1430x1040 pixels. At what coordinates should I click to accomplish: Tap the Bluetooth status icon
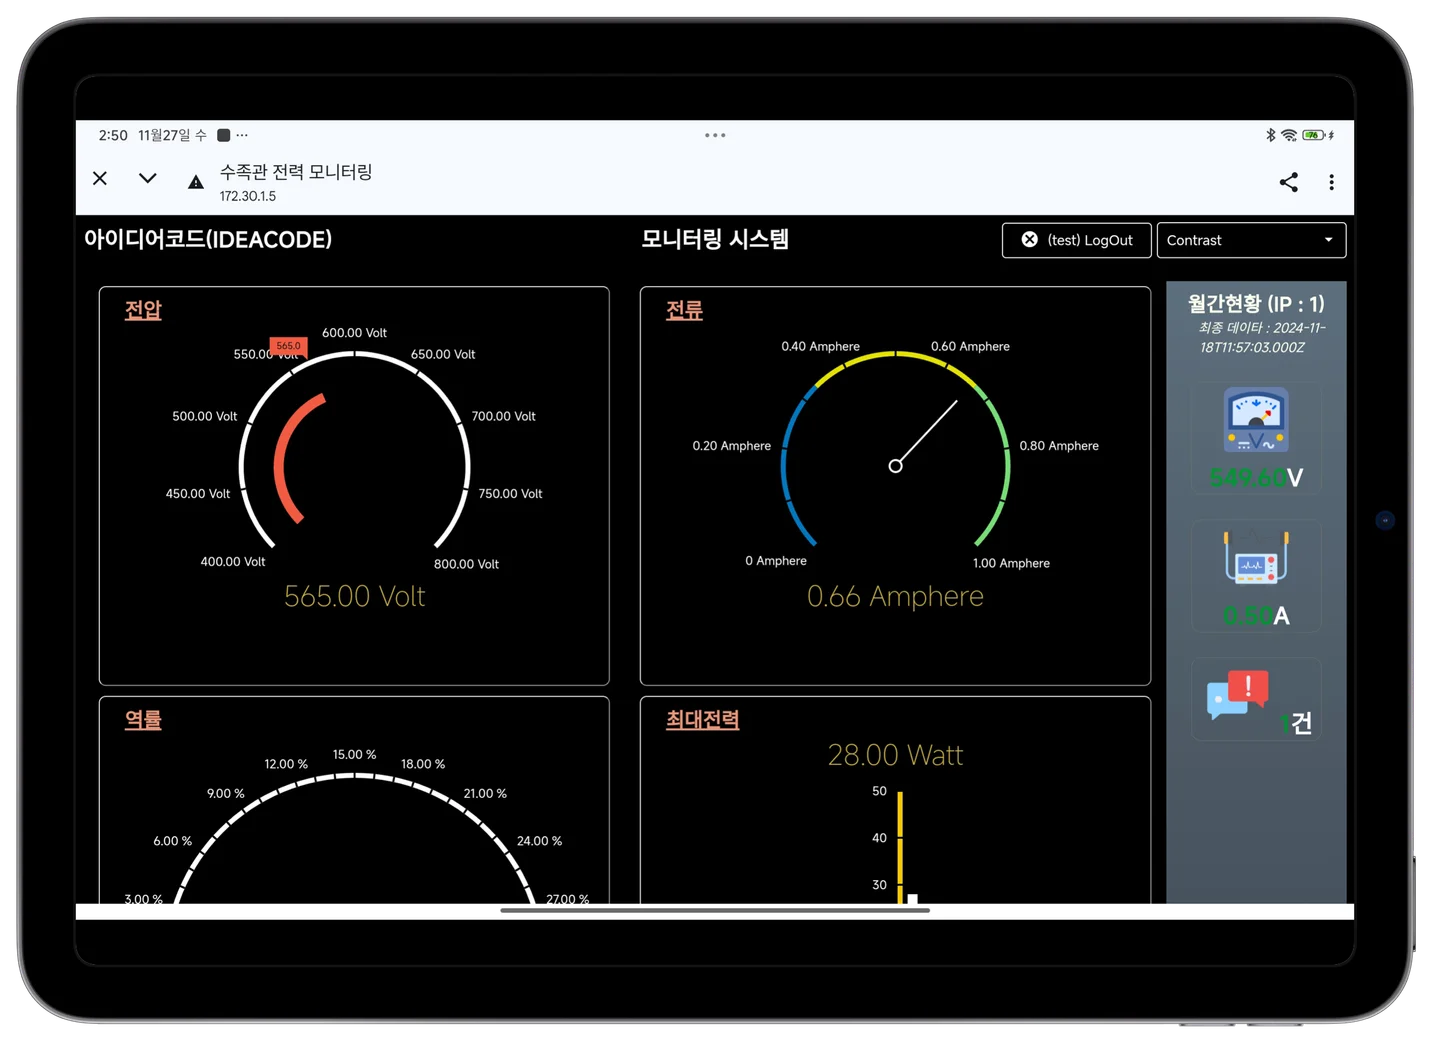[1270, 135]
